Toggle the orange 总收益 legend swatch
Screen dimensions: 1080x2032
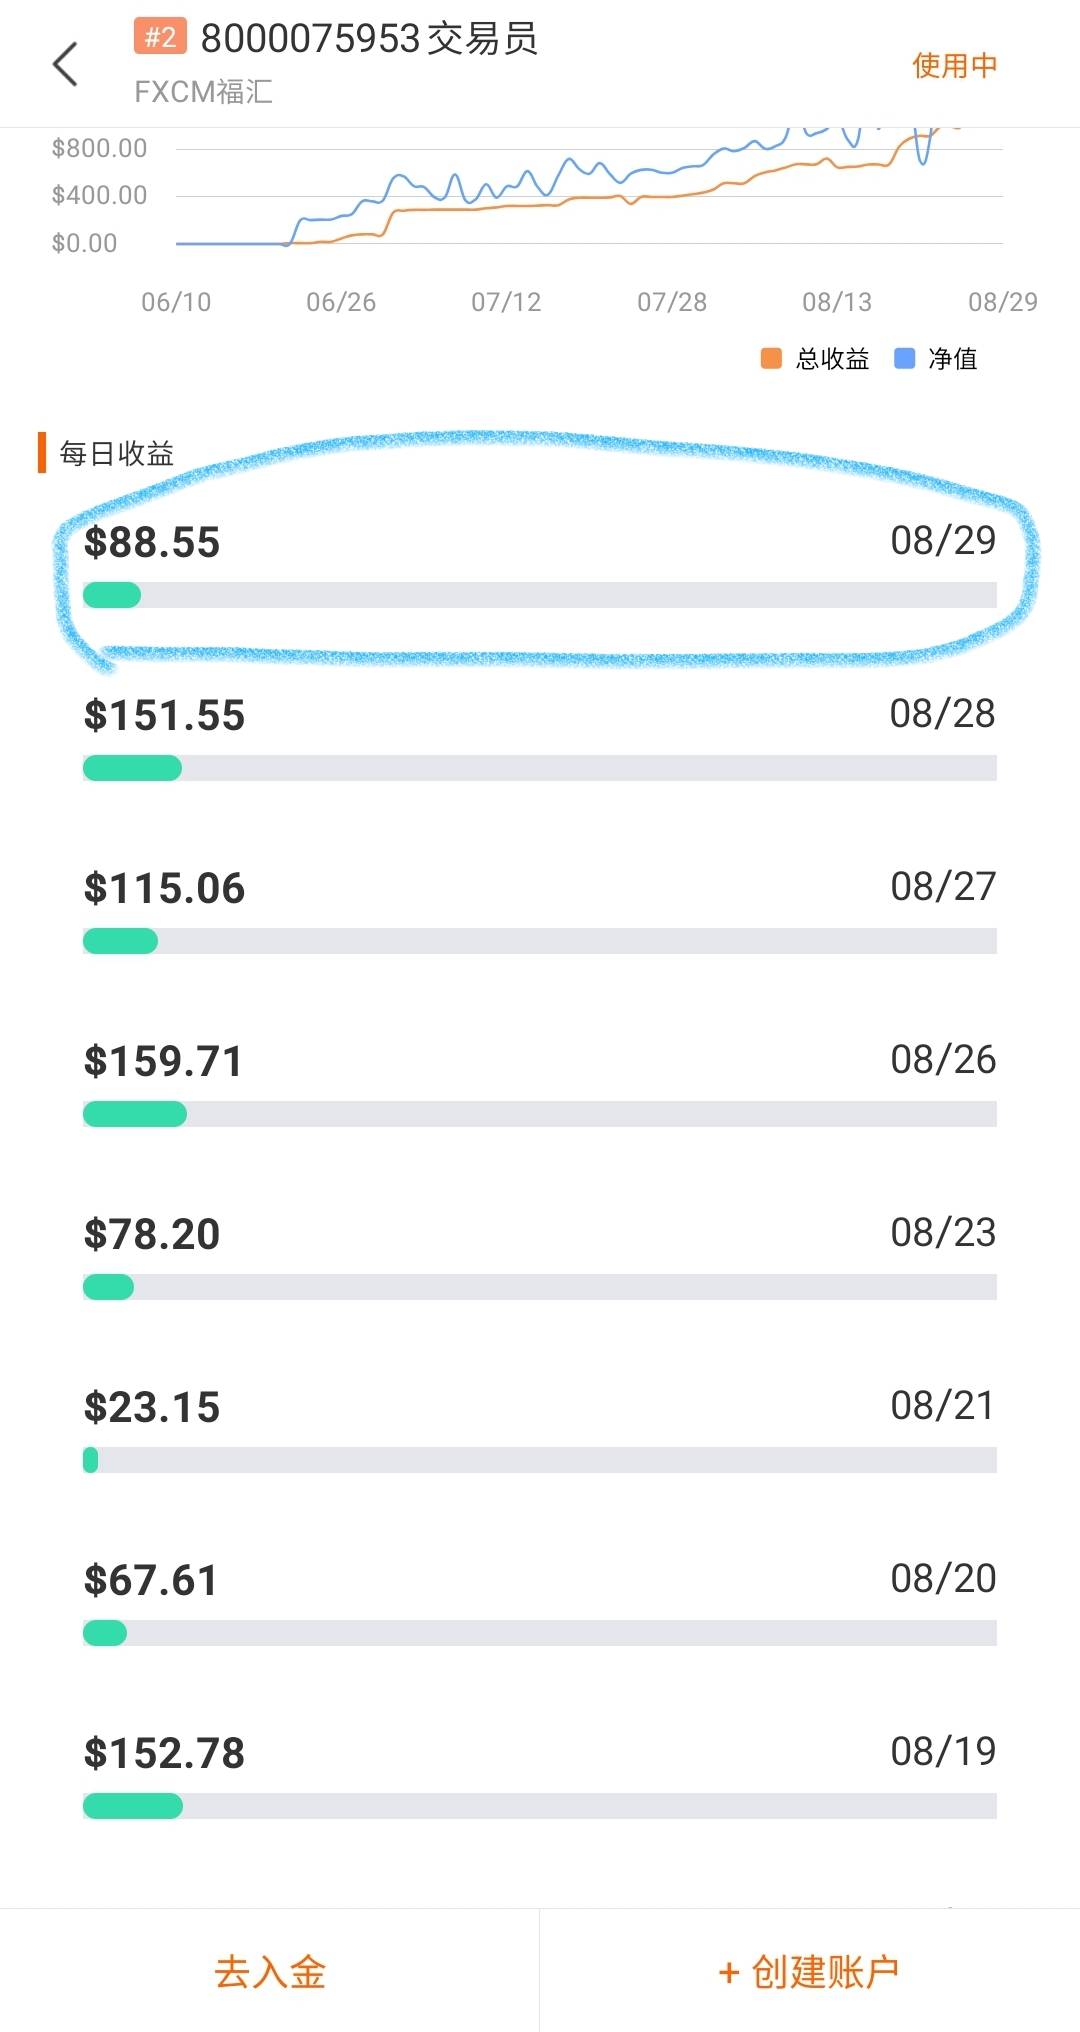[x=771, y=359]
